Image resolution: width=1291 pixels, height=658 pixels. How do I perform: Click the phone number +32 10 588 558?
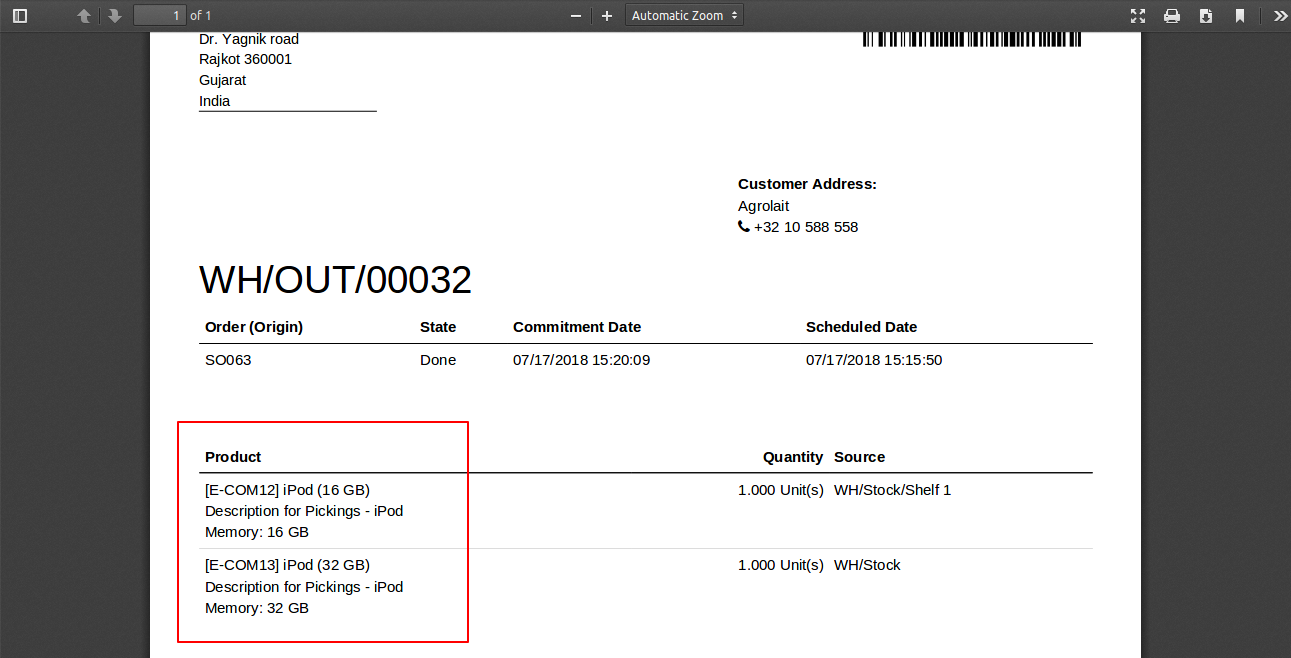[806, 227]
